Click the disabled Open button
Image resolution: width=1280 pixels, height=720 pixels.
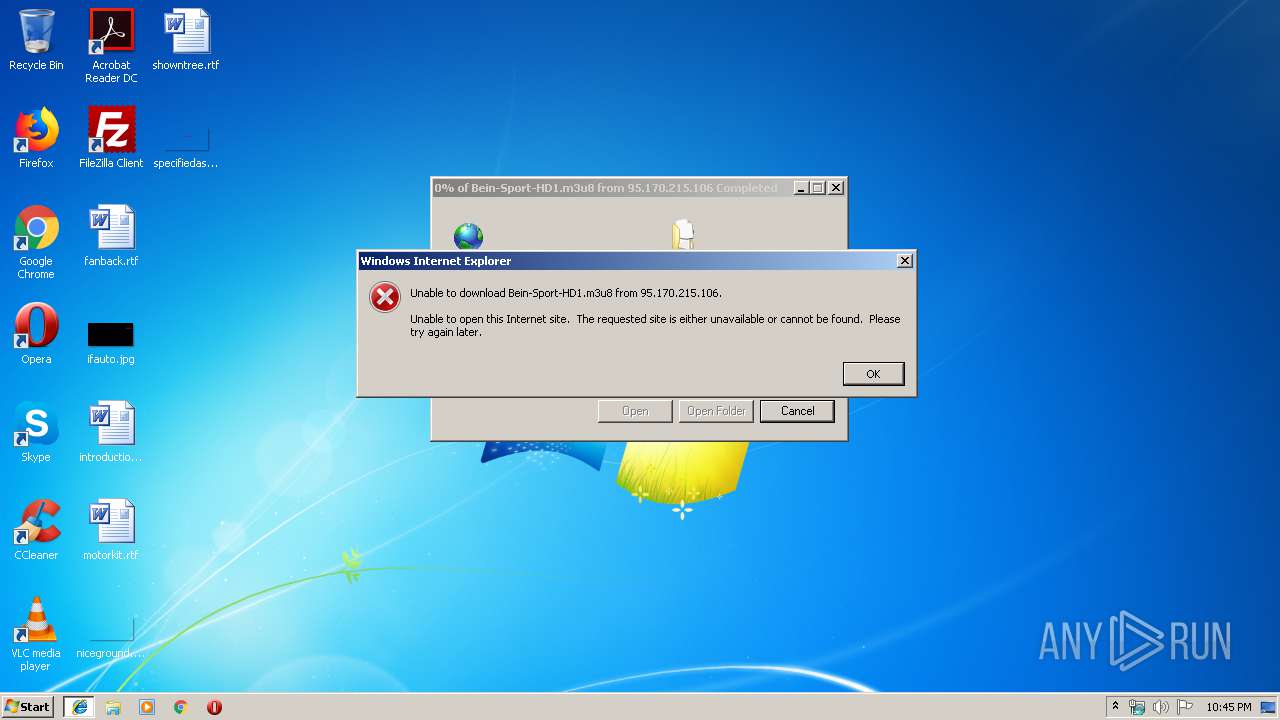[635, 411]
